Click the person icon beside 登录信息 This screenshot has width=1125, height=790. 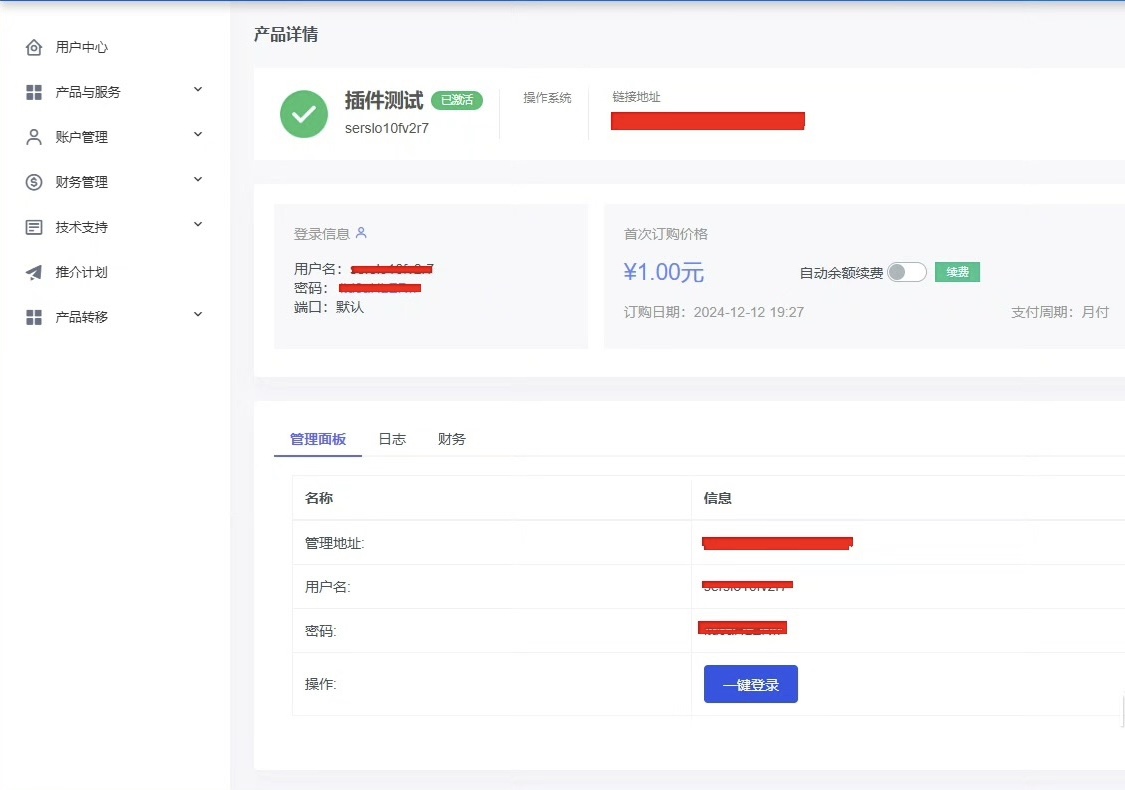click(363, 233)
